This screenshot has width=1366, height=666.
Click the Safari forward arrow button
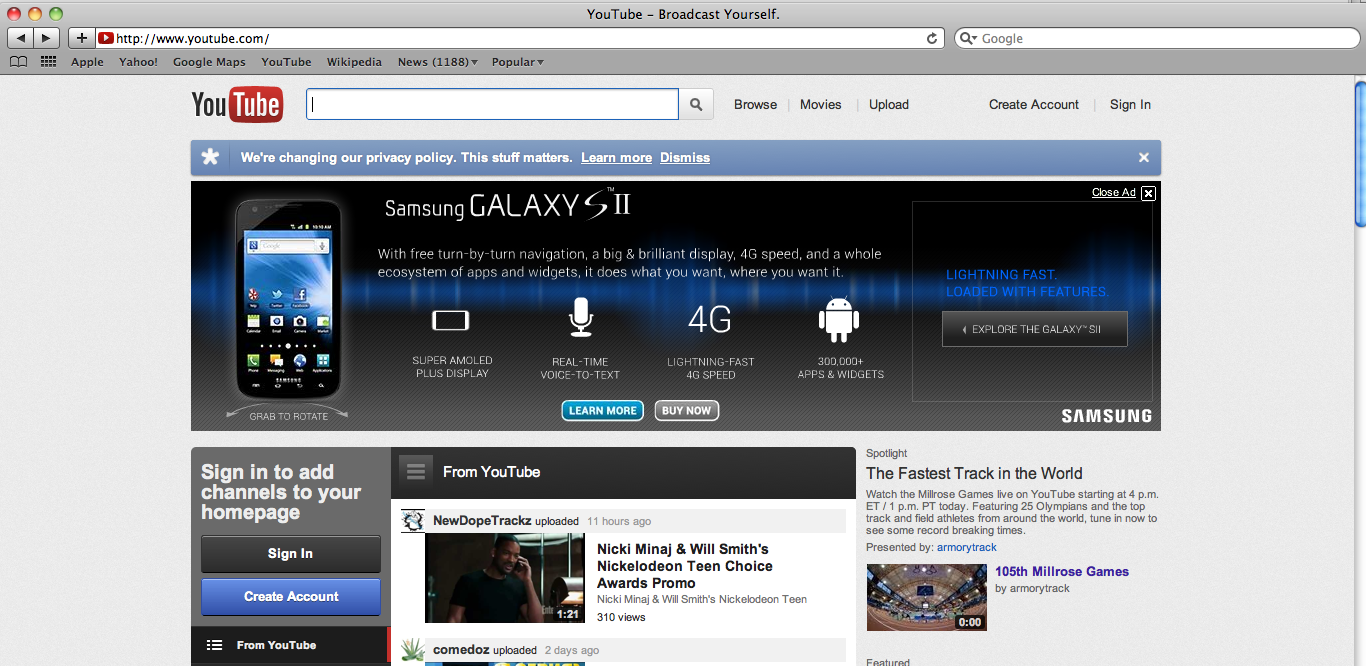pyautogui.click(x=47, y=38)
